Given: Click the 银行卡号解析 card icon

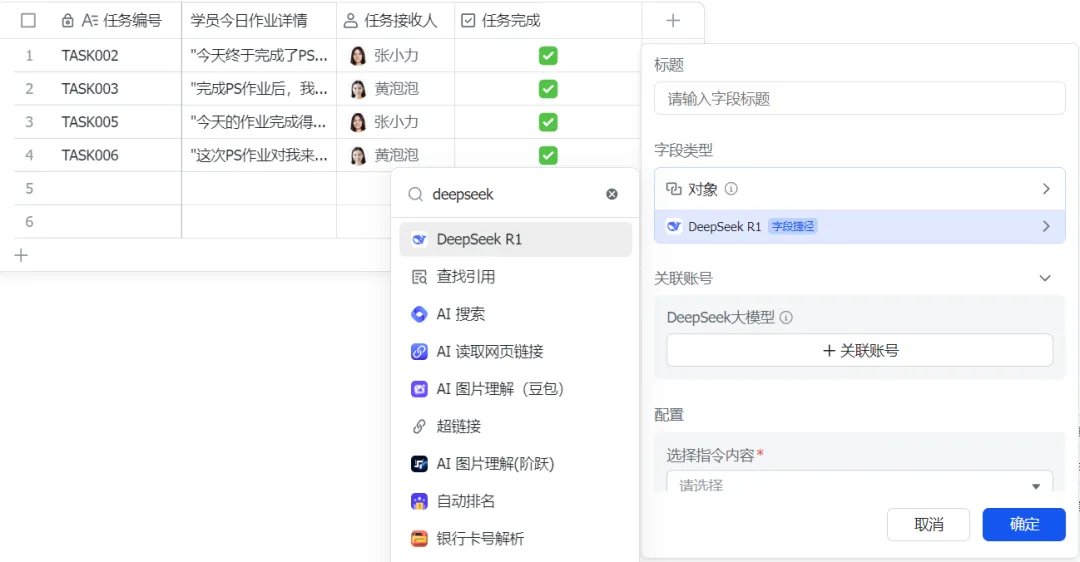Looking at the screenshot, I should coord(419,539).
